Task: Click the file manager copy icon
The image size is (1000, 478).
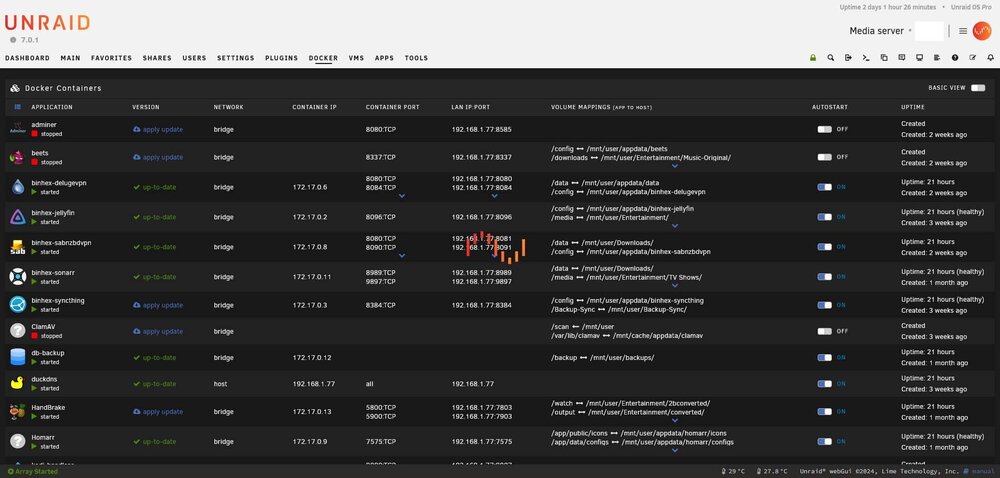Action: click(884, 57)
